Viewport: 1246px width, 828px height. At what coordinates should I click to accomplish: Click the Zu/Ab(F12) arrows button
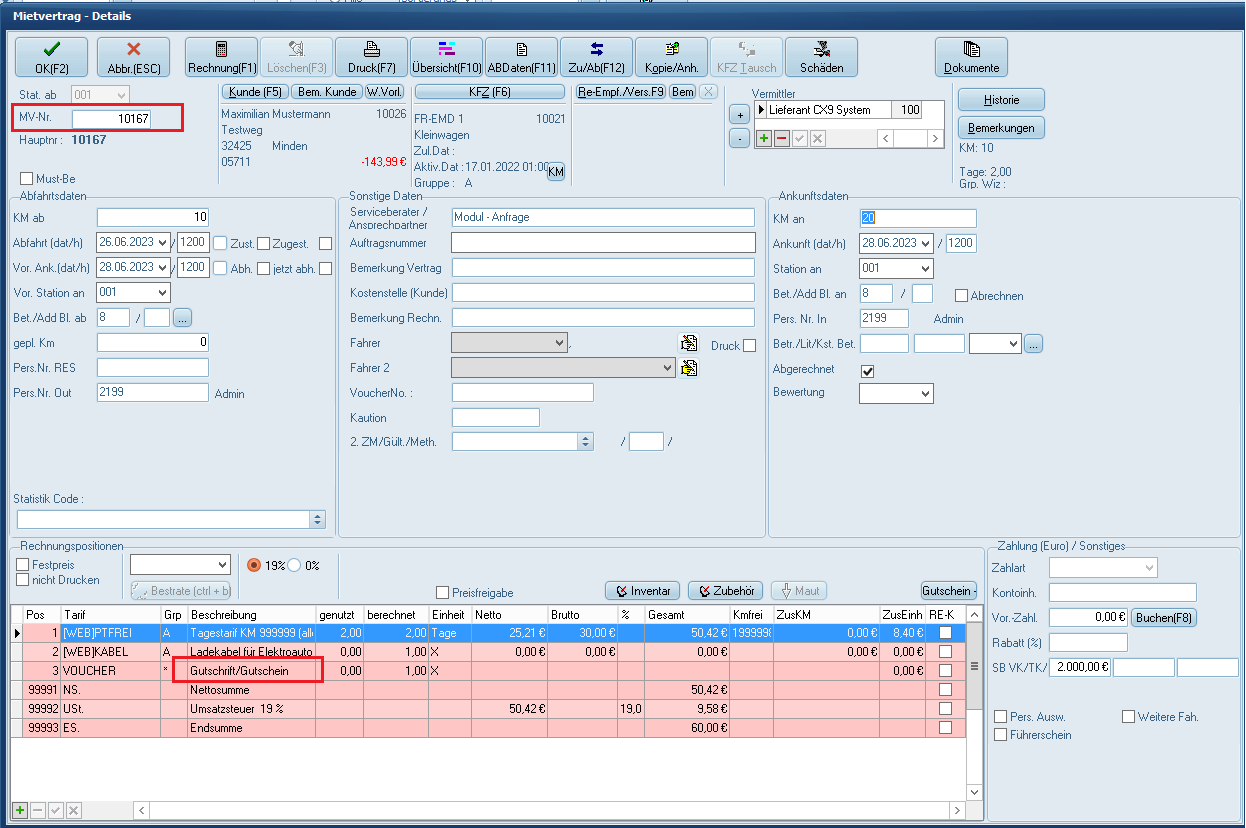pyautogui.click(x=596, y=57)
